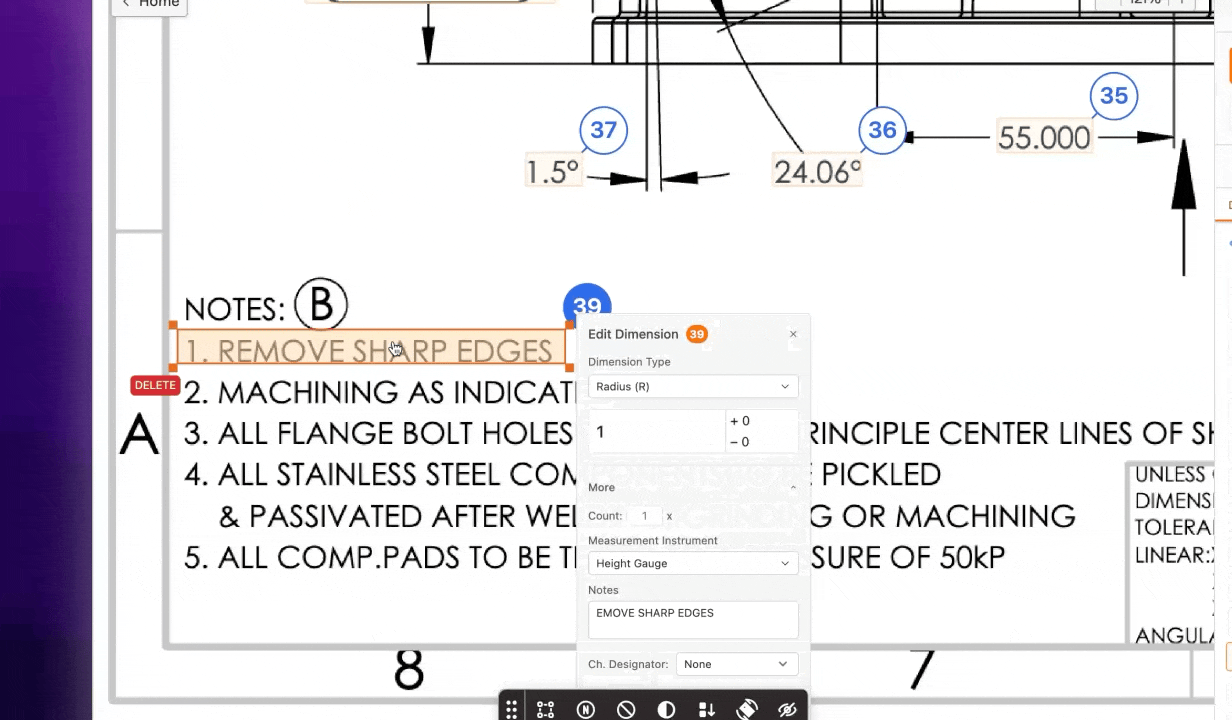
Task: Select balloon 35 on the drawing
Action: point(1114,95)
